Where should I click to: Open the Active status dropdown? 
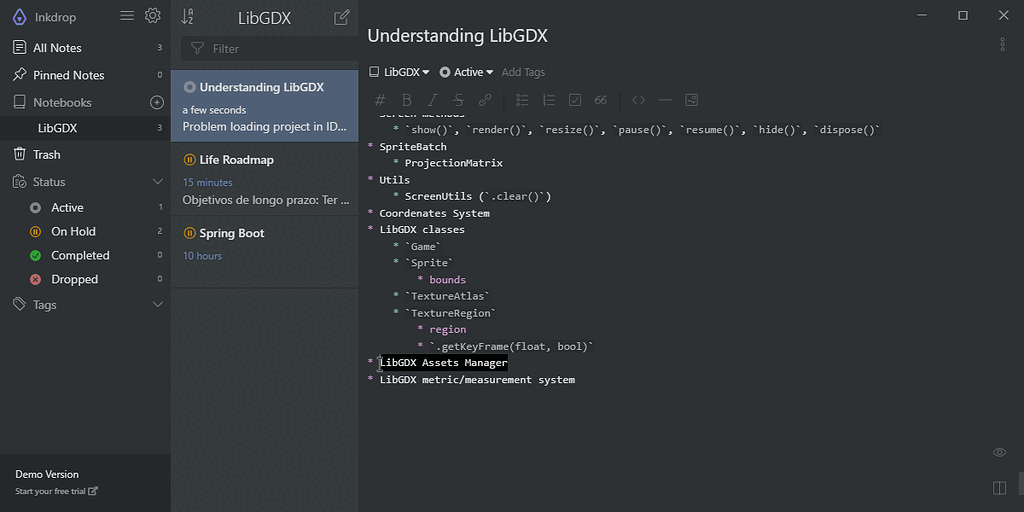tap(466, 72)
